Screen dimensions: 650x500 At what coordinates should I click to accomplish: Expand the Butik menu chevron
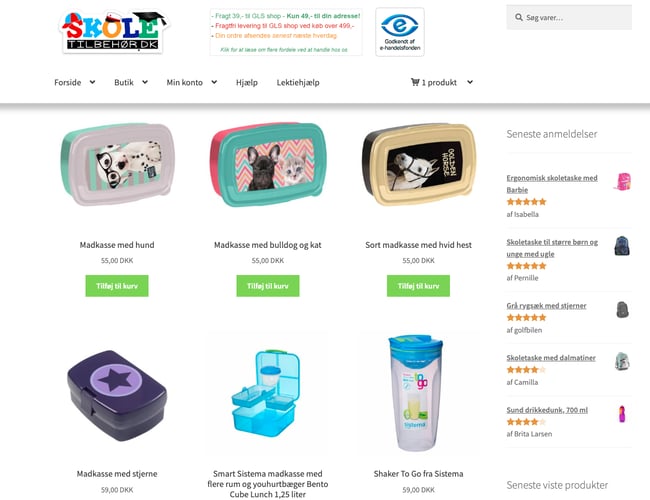145,82
